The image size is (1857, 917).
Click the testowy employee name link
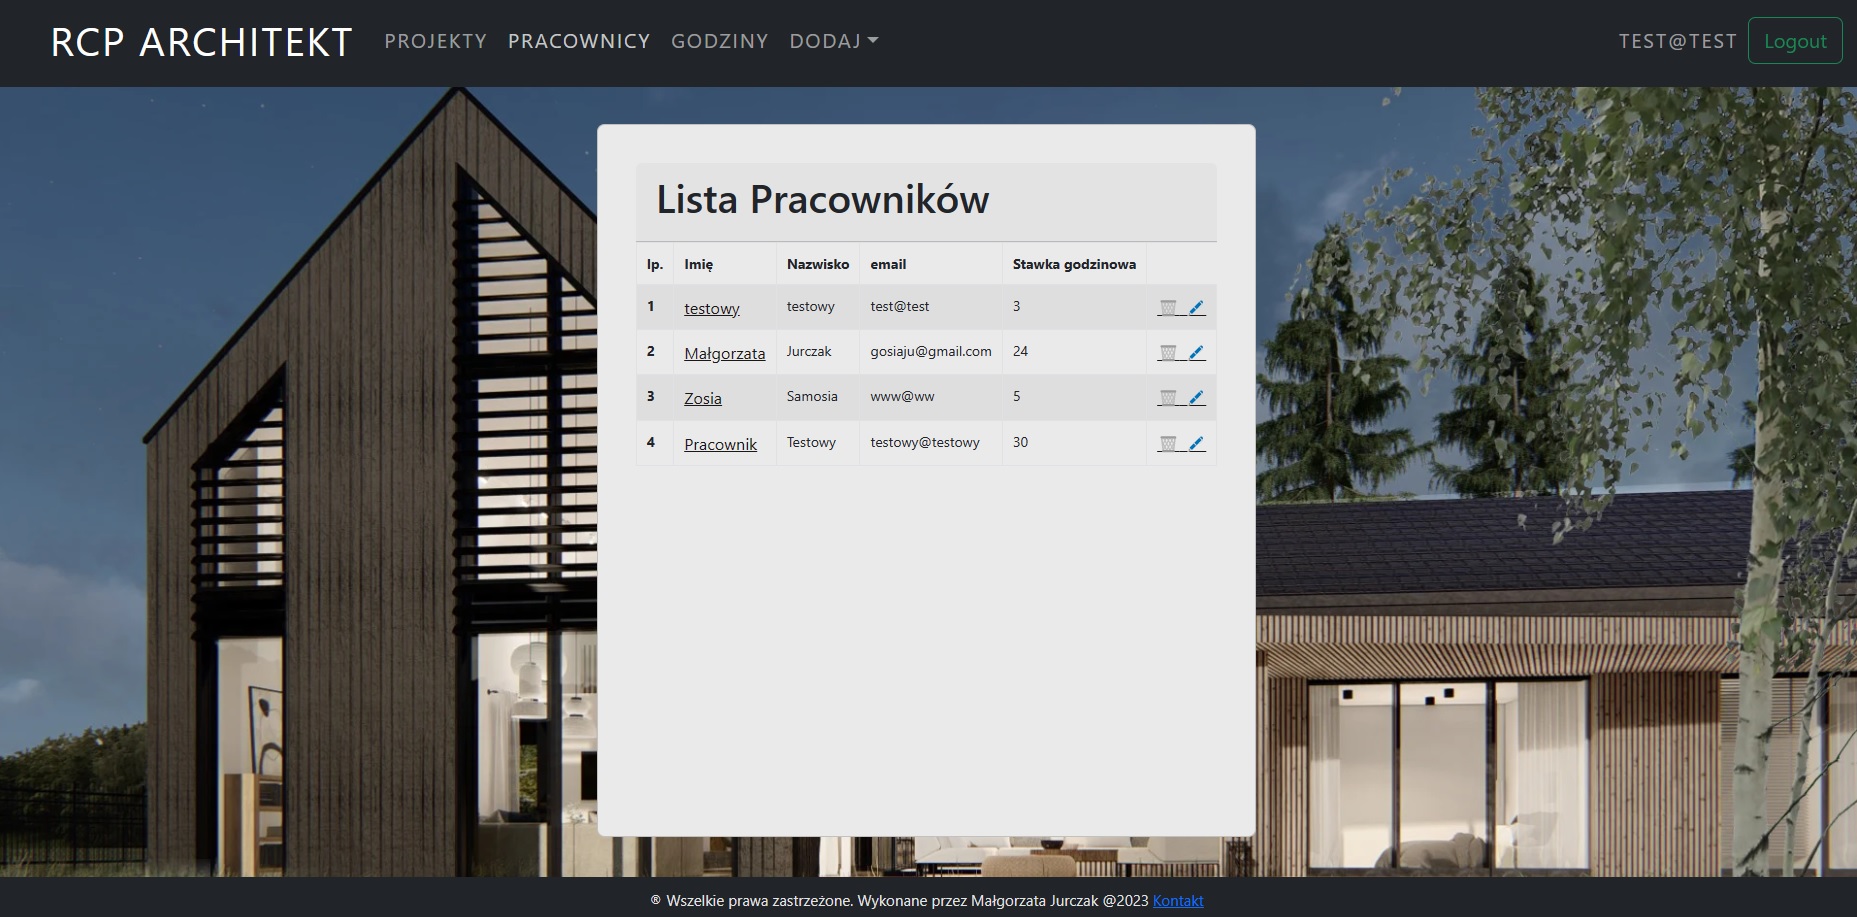(x=711, y=308)
